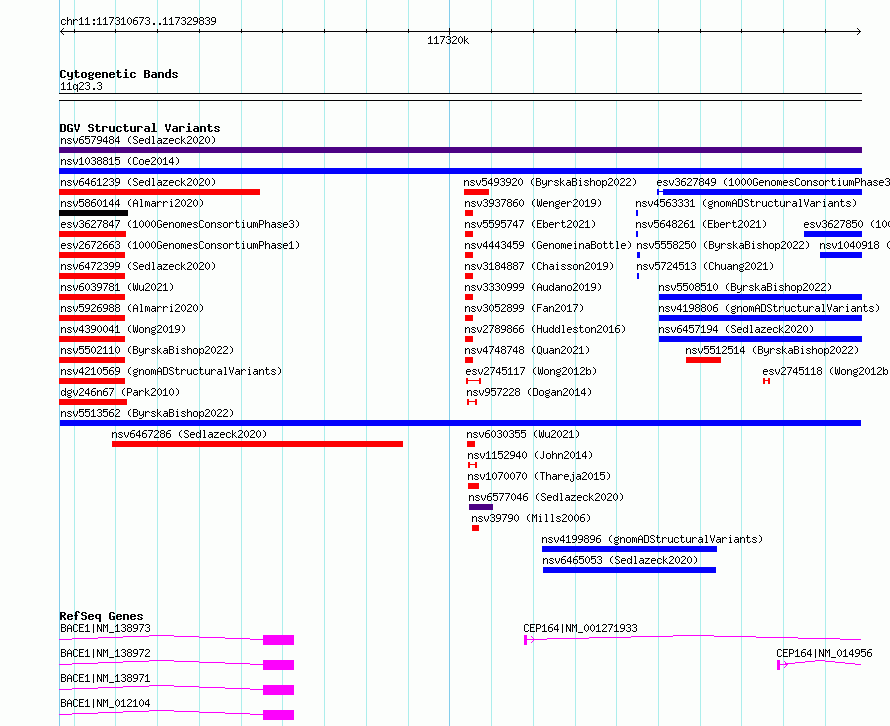This screenshot has width=890, height=726.
Task: Open esv3627847 (1000GenomesConsortiumPhase3) variant
Action: coord(180,224)
